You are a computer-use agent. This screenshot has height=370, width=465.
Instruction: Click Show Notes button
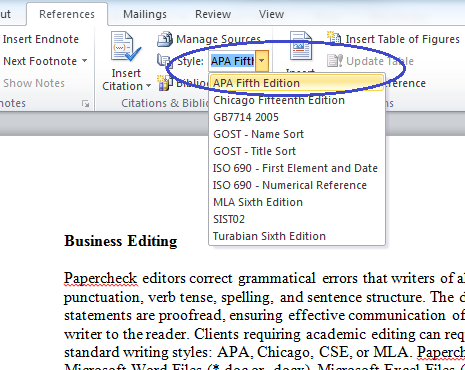(34, 83)
